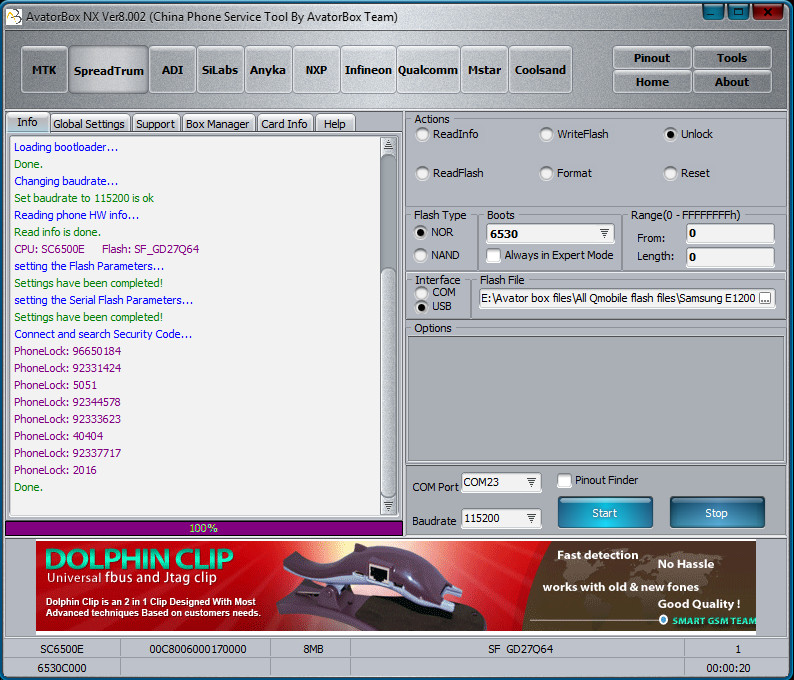Viewport: 794px width, 680px height.
Task: Click status bar timer '00:00:20'
Action: [x=728, y=668]
